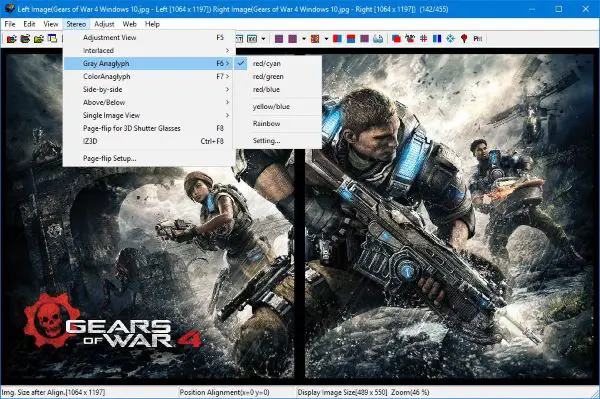Click the yellow folder open toolbar icon
The image size is (600, 399).
(39, 39)
